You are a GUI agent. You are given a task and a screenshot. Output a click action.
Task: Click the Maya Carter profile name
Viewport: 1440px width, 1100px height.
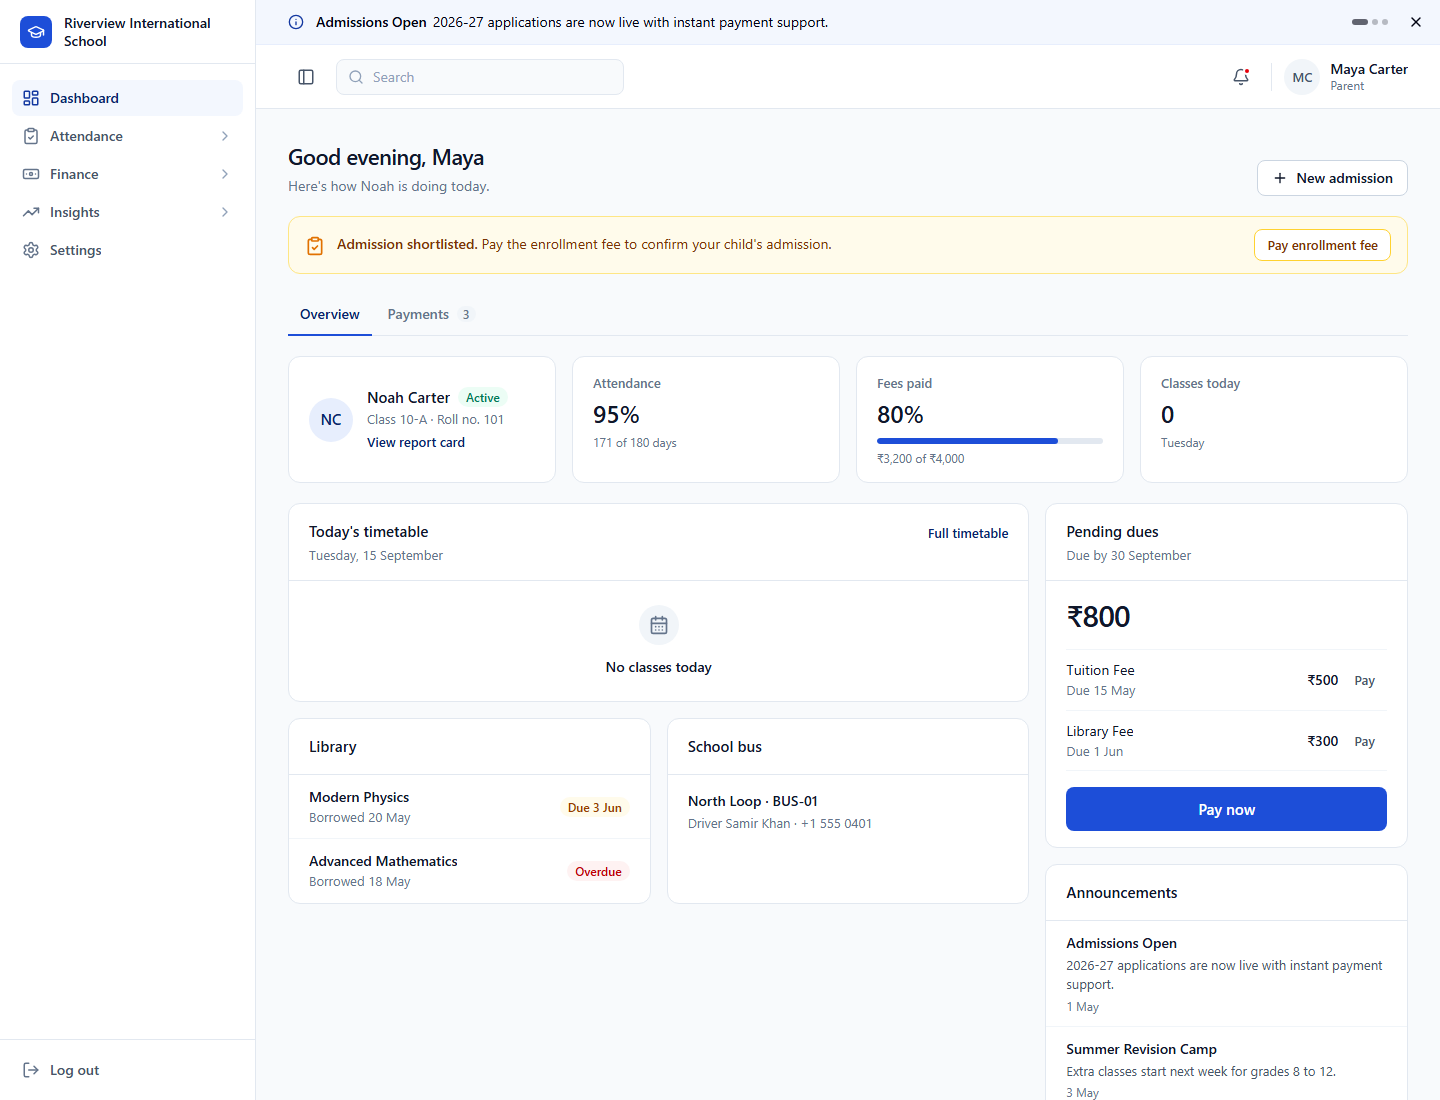coord(1369,69)
